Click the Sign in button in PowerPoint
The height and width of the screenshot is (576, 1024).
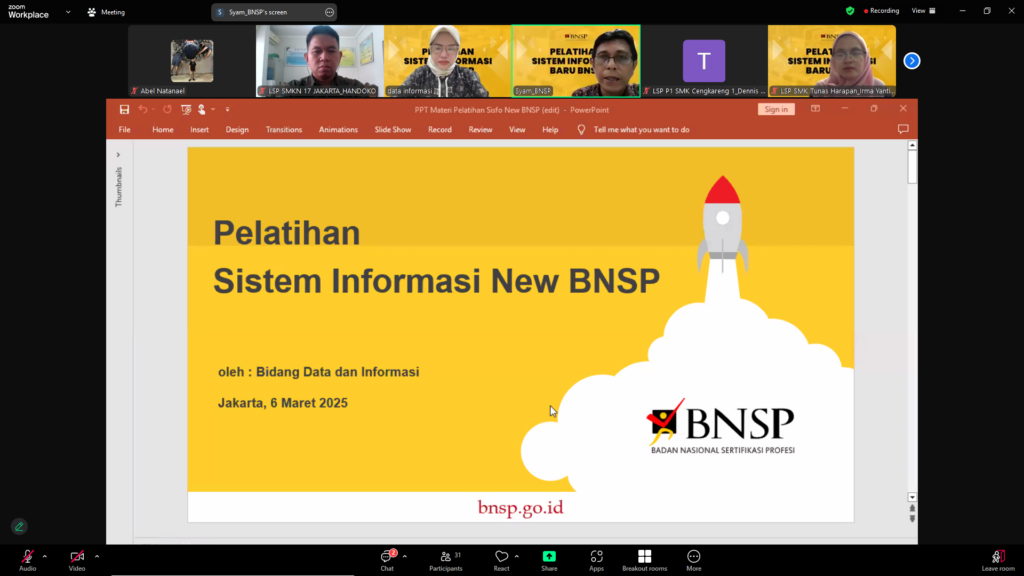[x=775, y=109]
